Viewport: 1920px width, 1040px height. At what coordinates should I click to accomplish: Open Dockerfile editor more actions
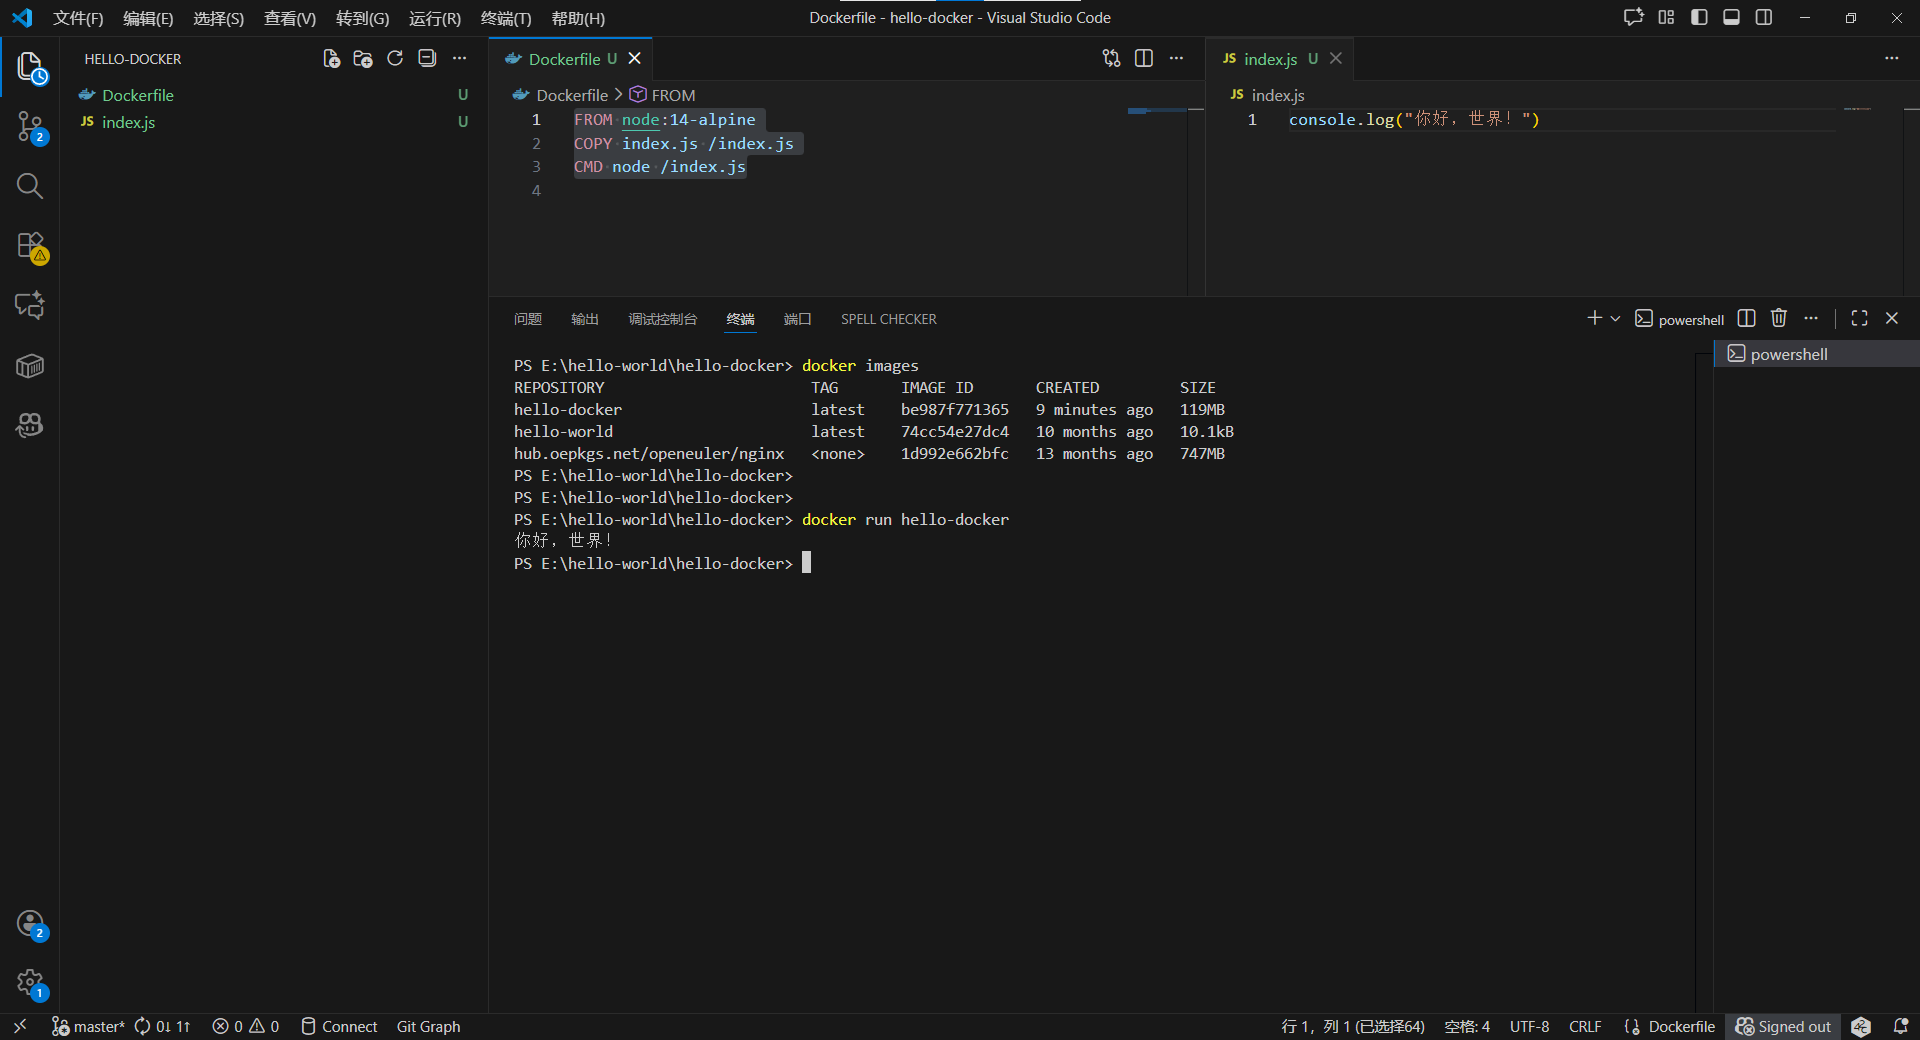point(1177,59)
